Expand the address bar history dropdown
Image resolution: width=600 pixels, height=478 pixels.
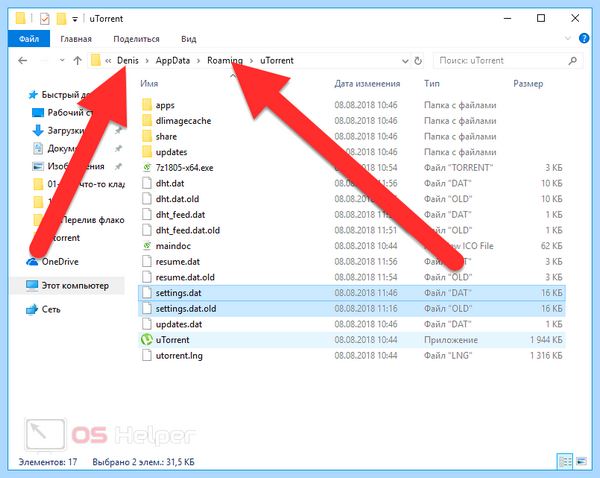(405, 61)
